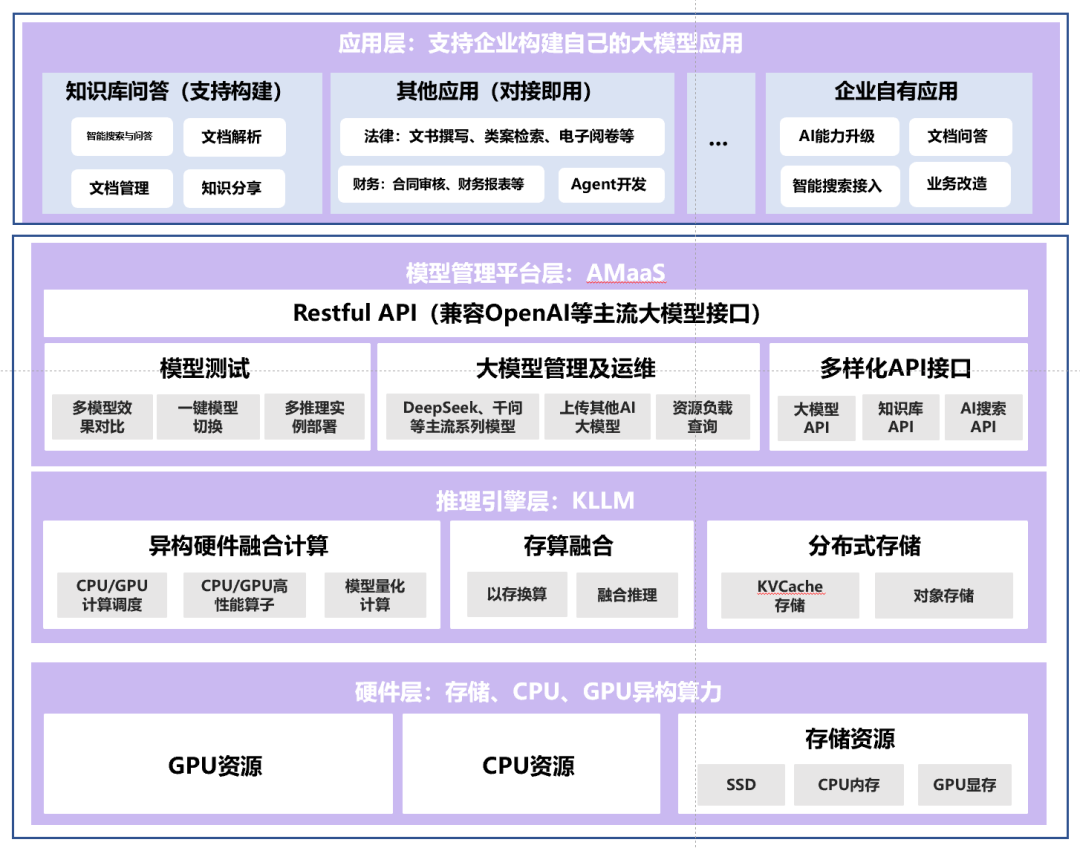Click the GPU资源 block
This screenshot has width=1080, height=848.
click(x=215, y=766)
